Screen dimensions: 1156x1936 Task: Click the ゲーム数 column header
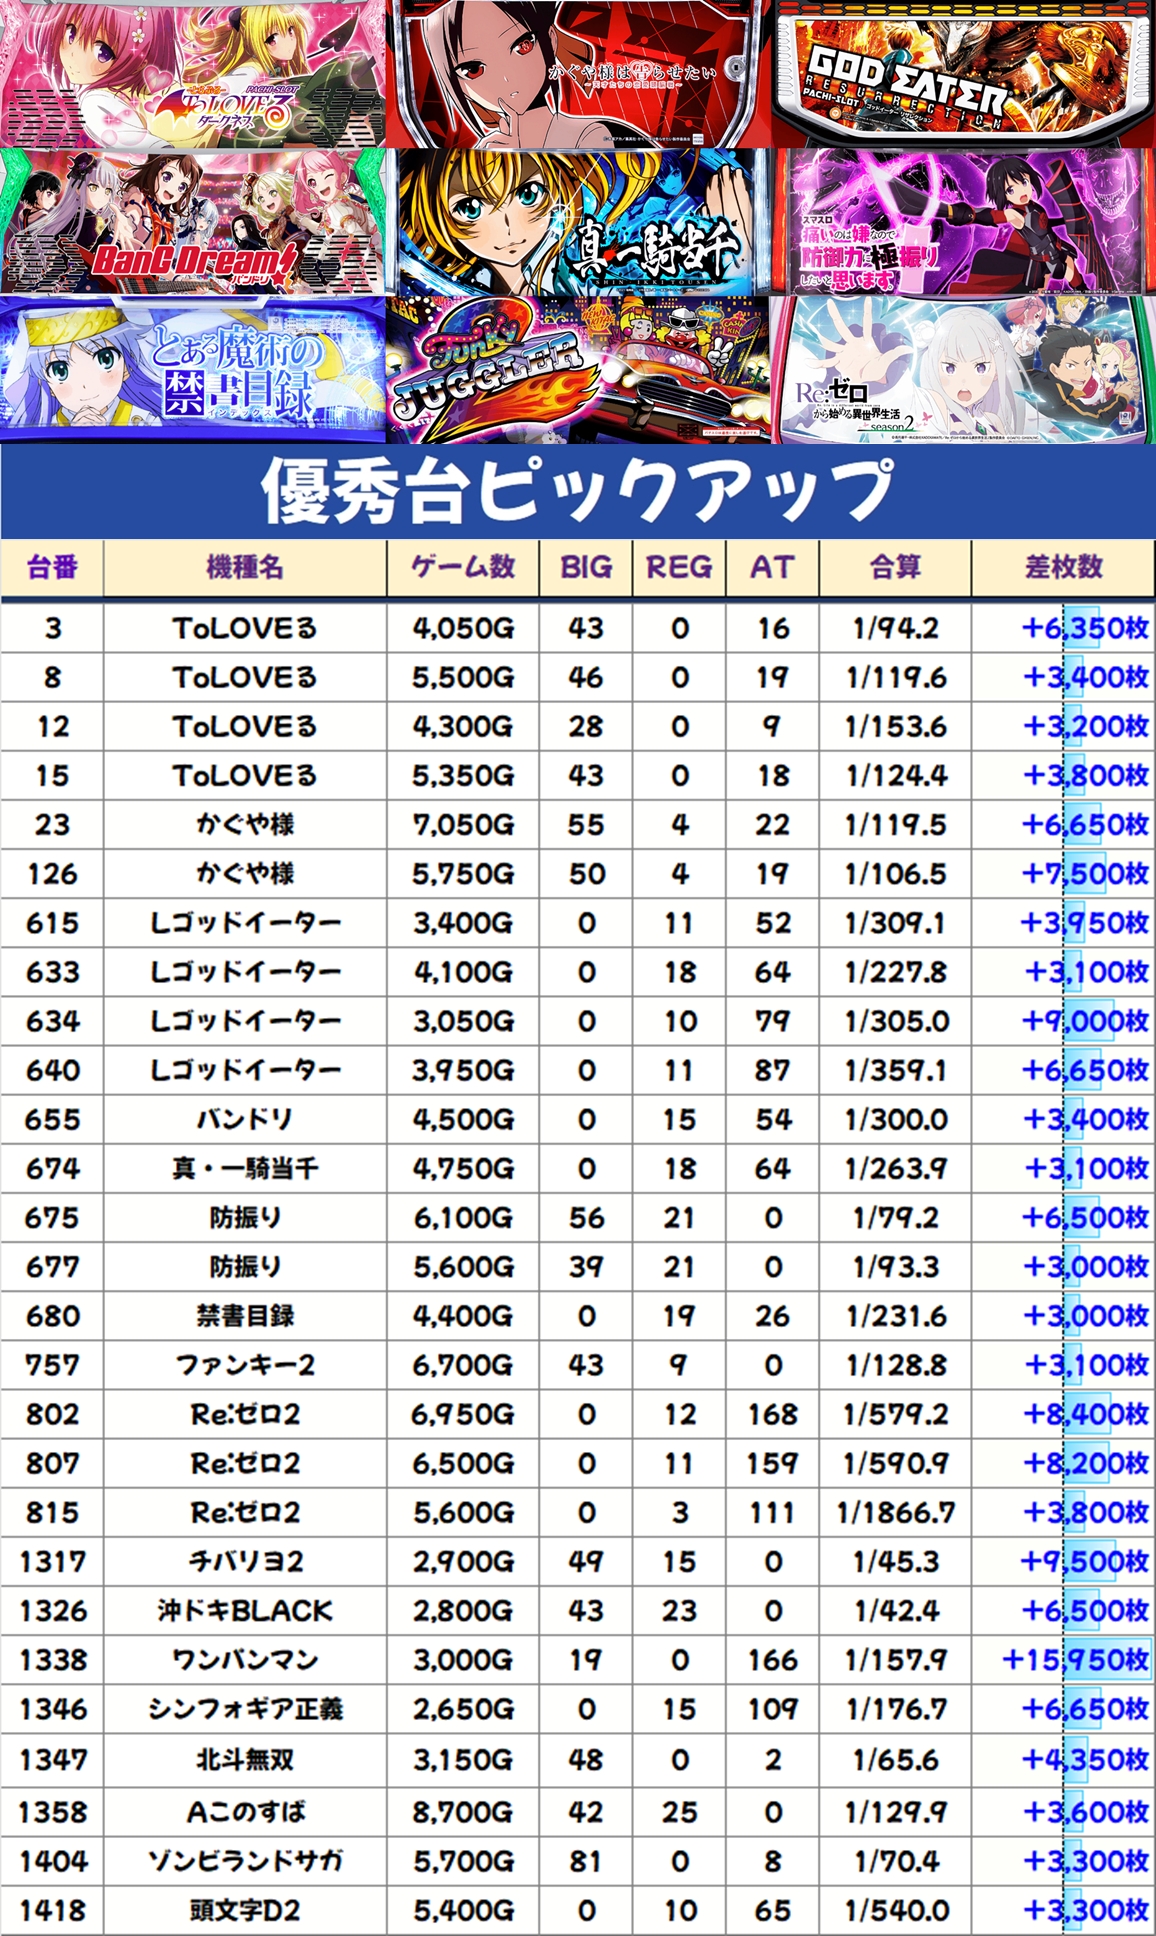(463, 568)
